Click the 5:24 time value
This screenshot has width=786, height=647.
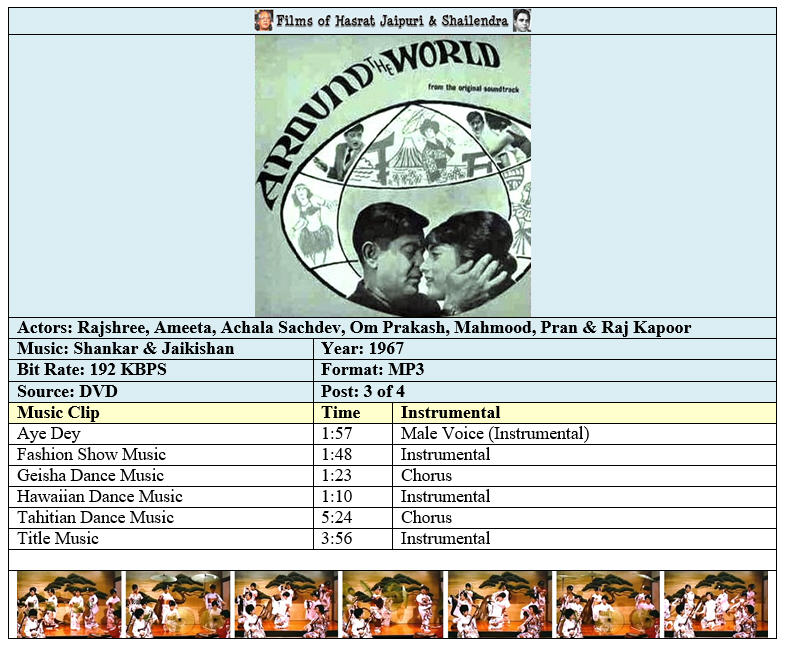tap(337, 518)
